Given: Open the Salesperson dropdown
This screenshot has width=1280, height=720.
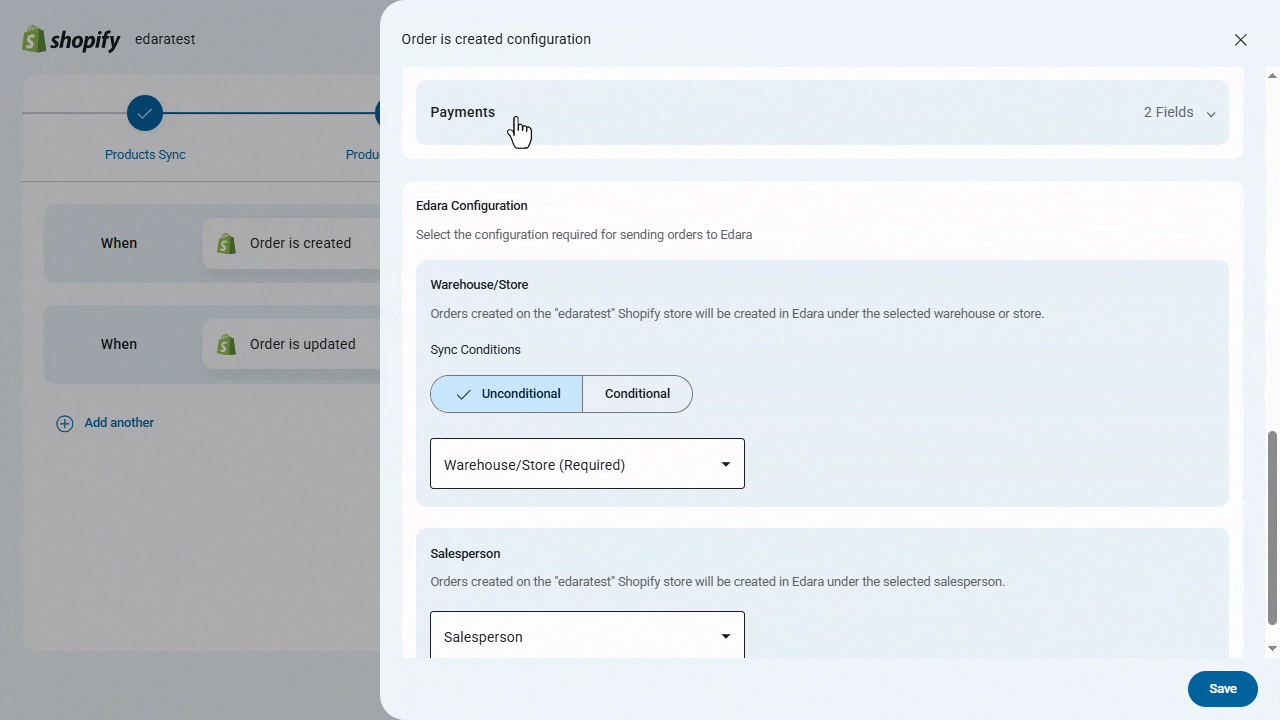Looking at the screenshot, I should point(587,636).
